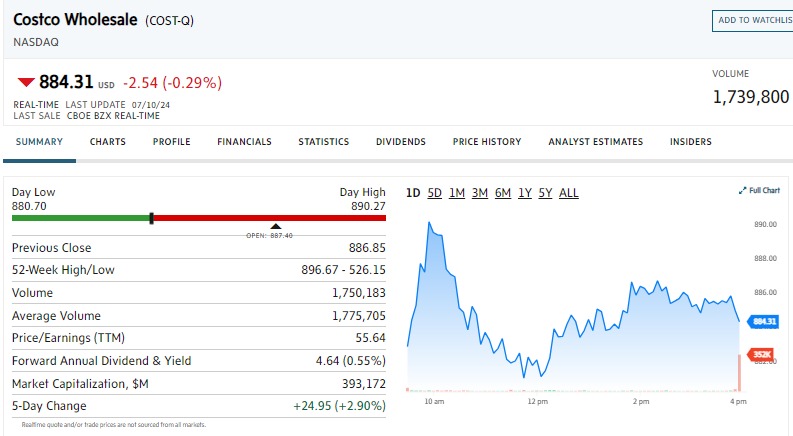
Task: Click the day range black price marker
Action: 151,219
